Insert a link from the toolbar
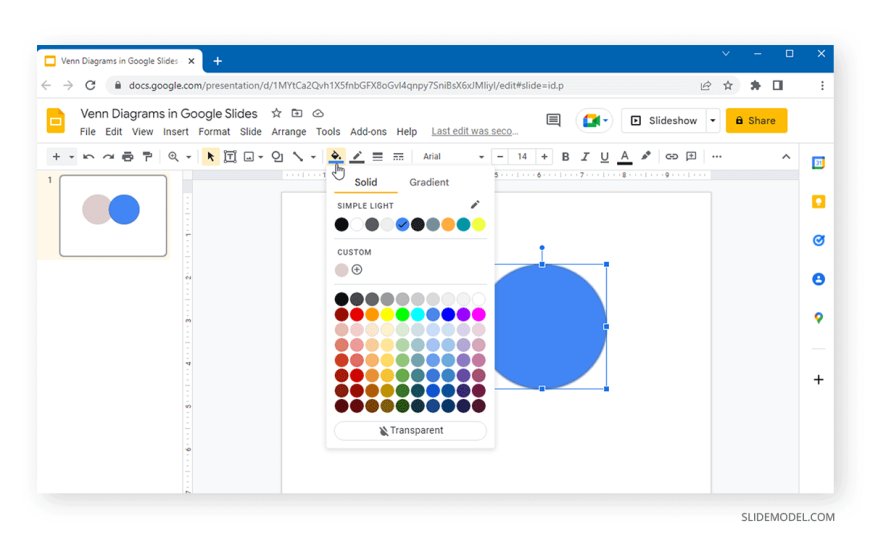This screenshot has height=539, width=870. (x=671, y=157)
